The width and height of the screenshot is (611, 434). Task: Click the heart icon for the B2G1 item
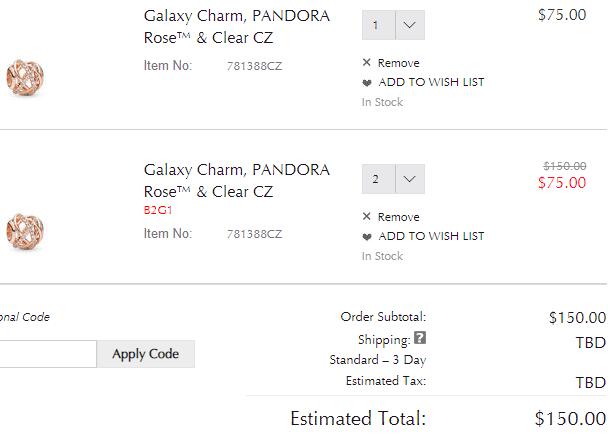click(367, 237)
